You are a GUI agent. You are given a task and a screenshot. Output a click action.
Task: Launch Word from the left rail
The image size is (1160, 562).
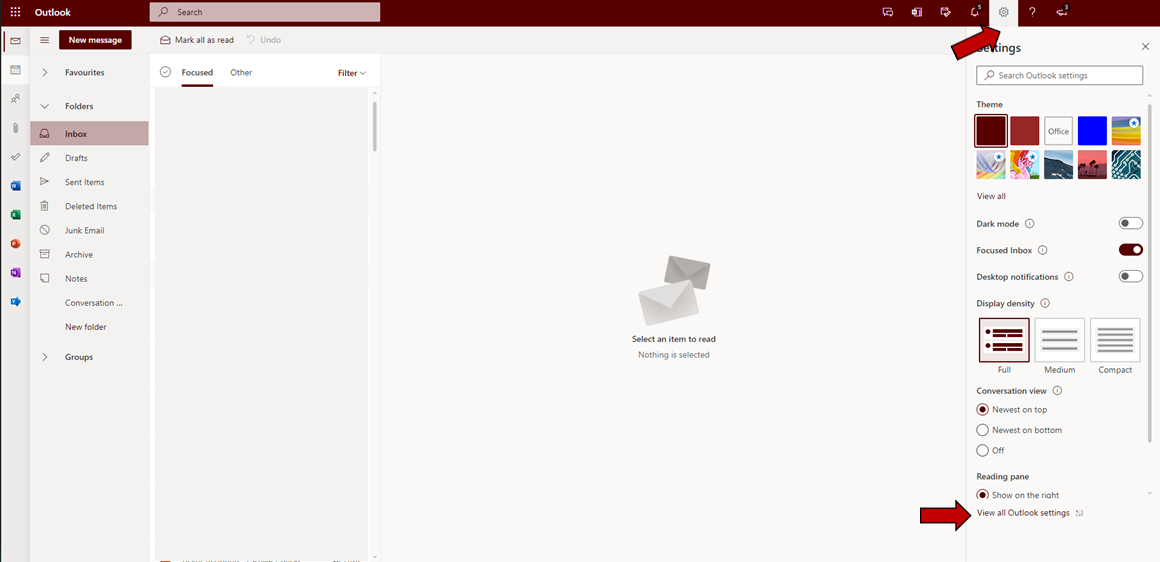(15, 186)
